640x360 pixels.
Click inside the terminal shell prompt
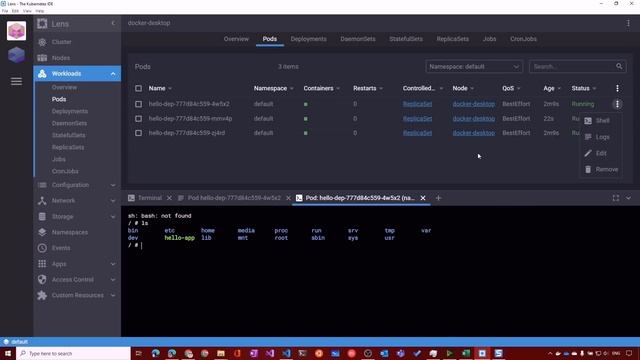(141, 246)
